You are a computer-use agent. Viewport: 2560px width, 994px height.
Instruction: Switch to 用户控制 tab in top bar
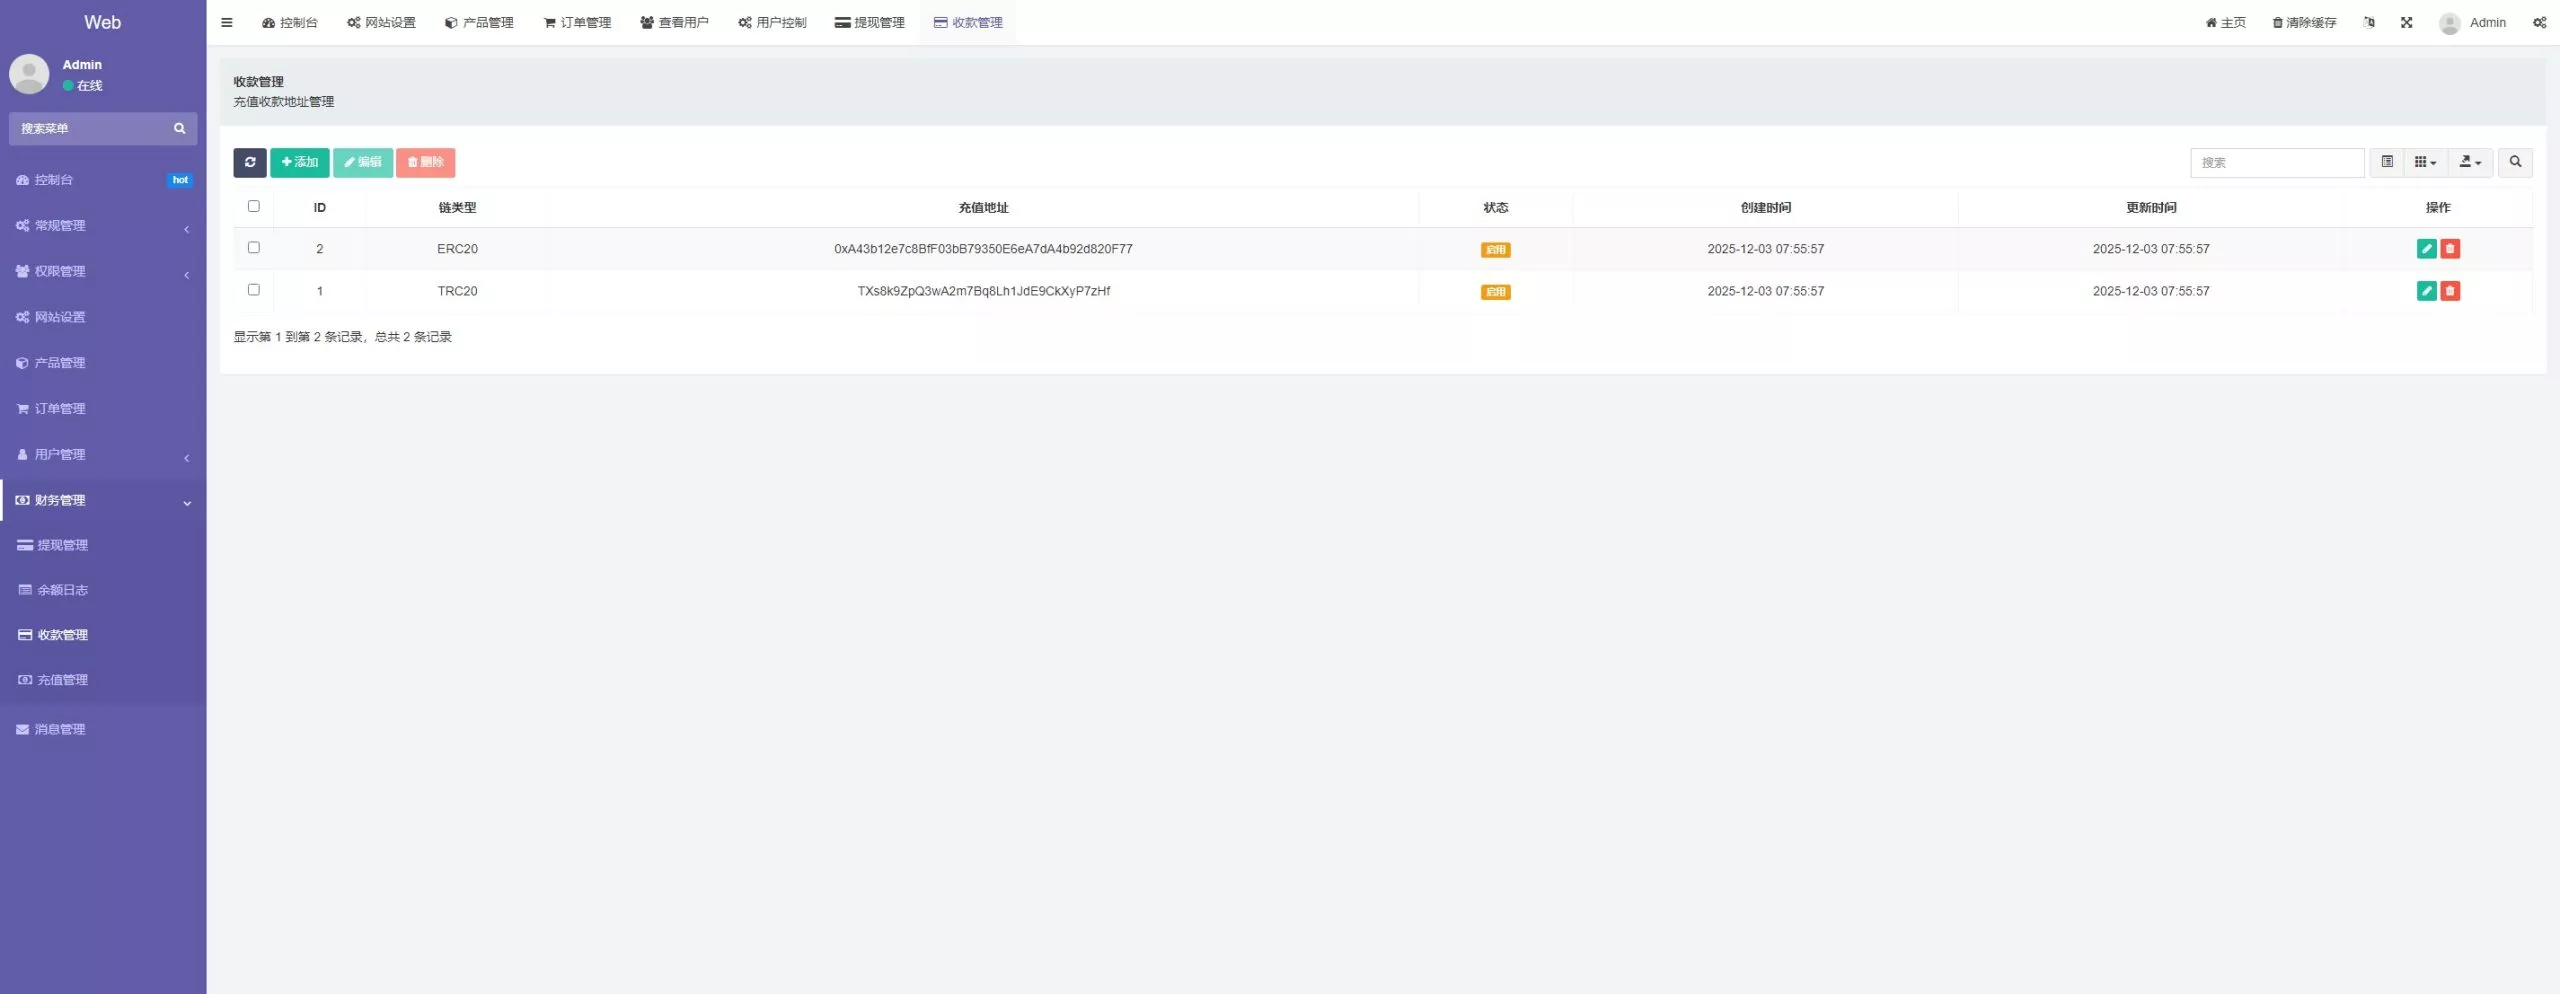[x=772, y=22]
